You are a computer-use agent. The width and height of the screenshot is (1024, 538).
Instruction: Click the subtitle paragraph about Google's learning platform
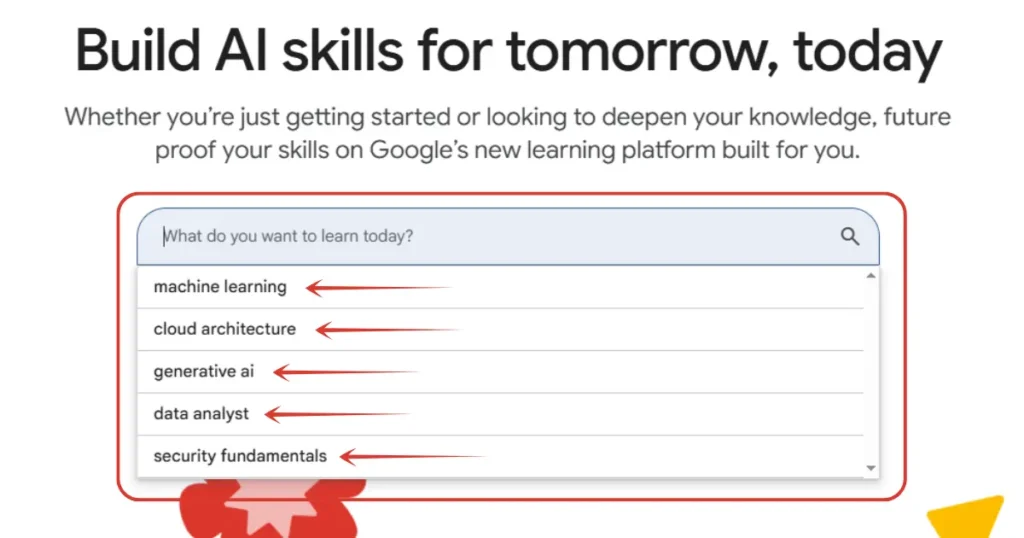[x=508, y=134]
